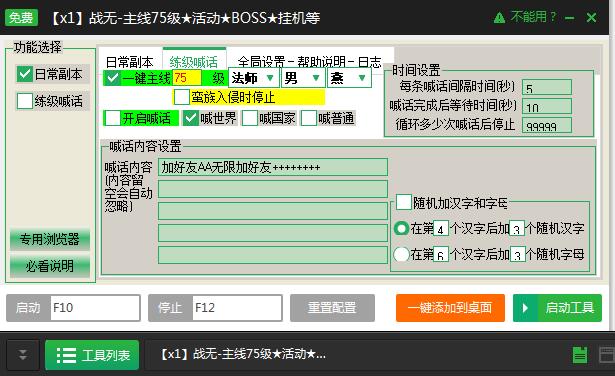The width and height of the screenshot is (615, 376).
Task: Click the window layout icon at bottom right
Action: tap(607, 354)
